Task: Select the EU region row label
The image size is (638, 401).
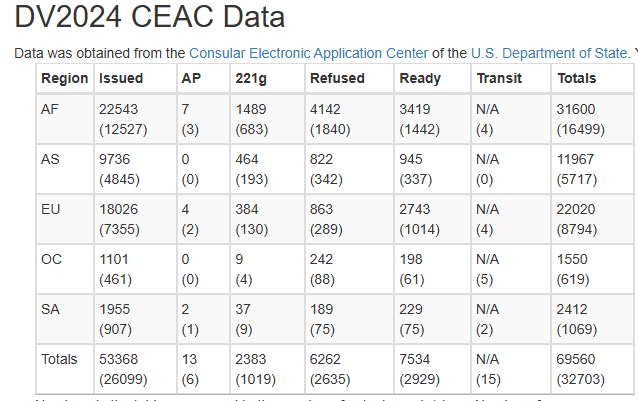Action: pos(50,209)
